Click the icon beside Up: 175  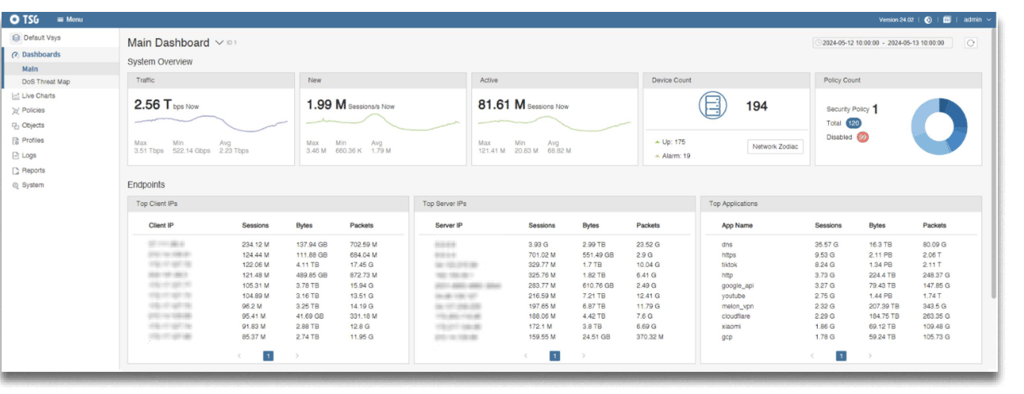(657, 142)
